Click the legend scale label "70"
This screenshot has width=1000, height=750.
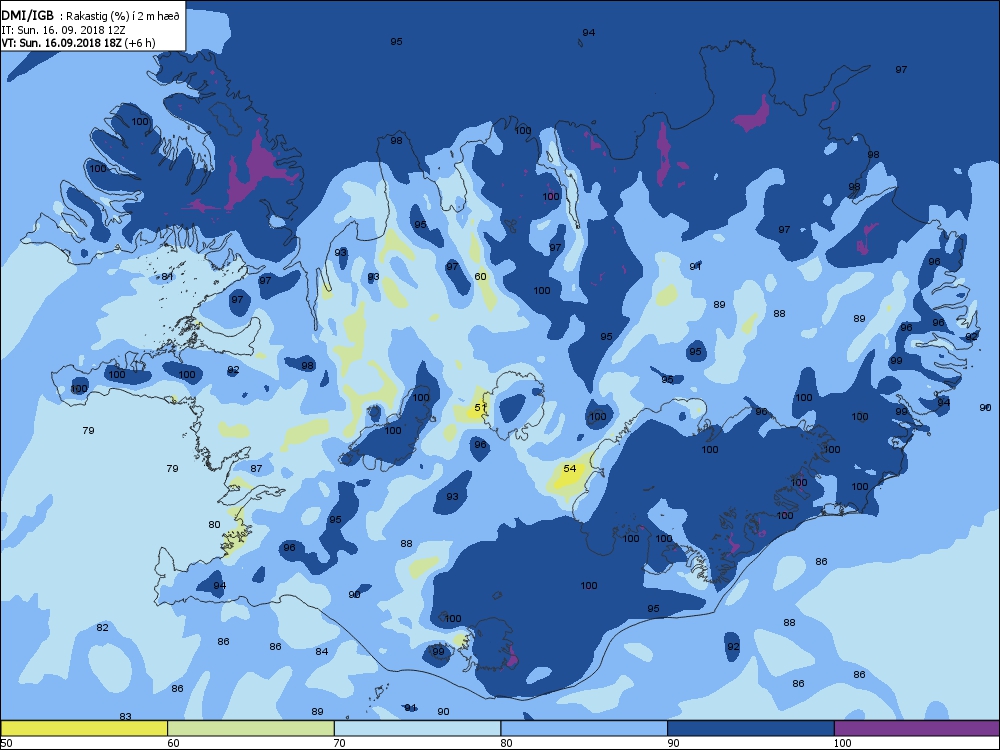340,743
